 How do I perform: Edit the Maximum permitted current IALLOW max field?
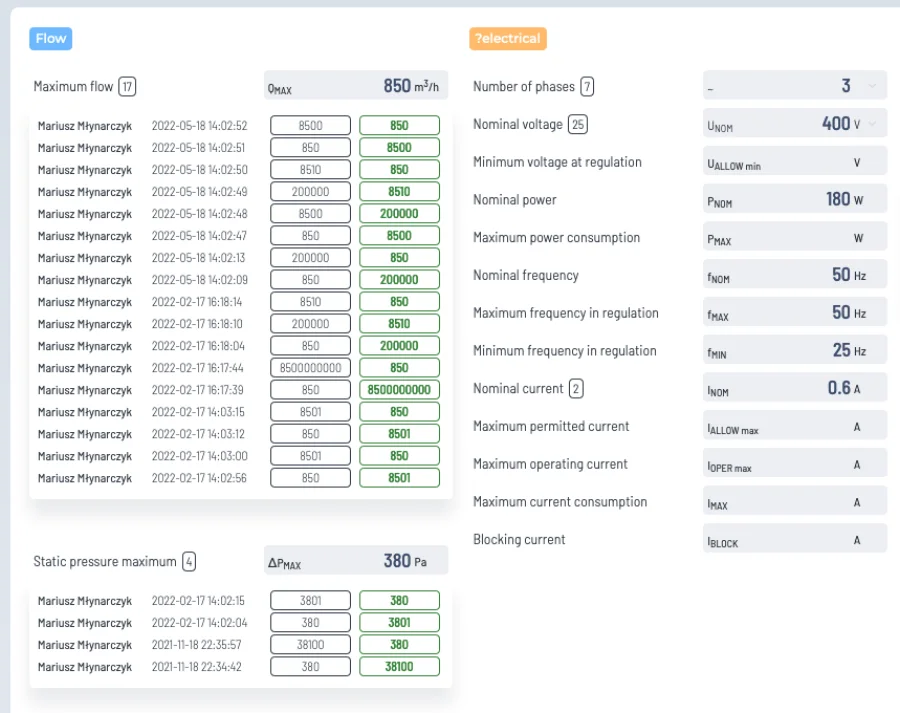click(795, 426)
